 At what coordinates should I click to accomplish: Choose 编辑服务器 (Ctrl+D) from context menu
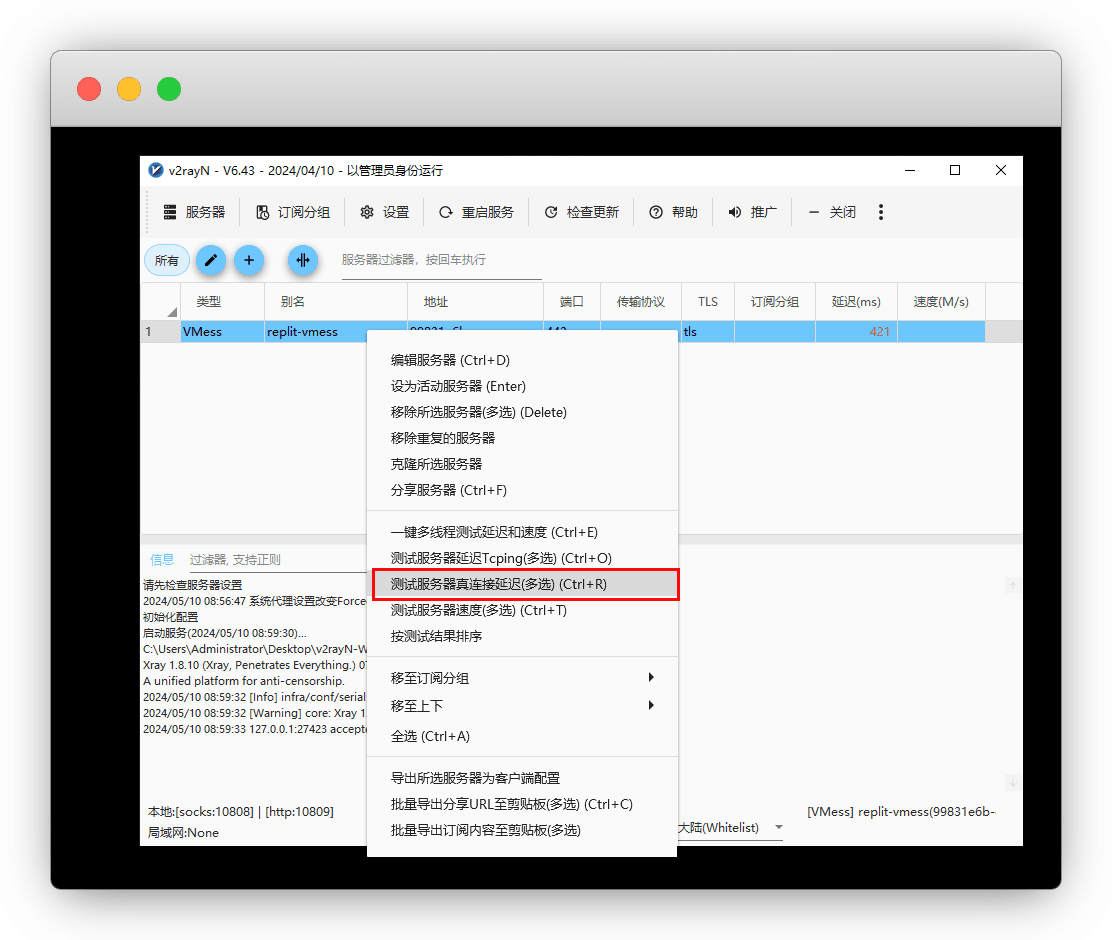tap(522, 360)
